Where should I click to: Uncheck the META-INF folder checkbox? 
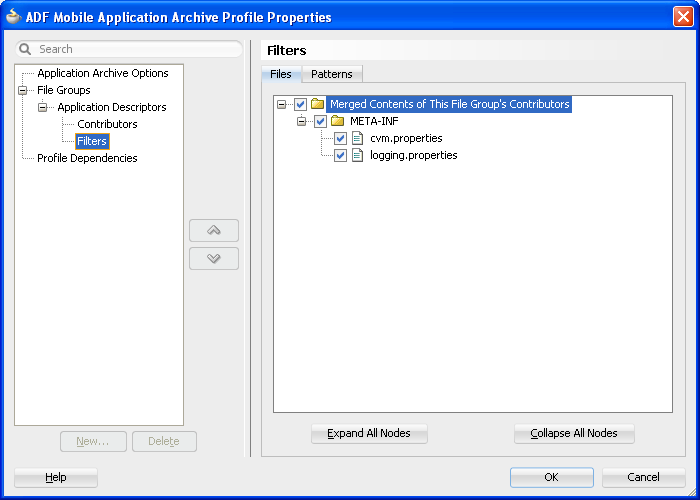click(x=320, y=121)
